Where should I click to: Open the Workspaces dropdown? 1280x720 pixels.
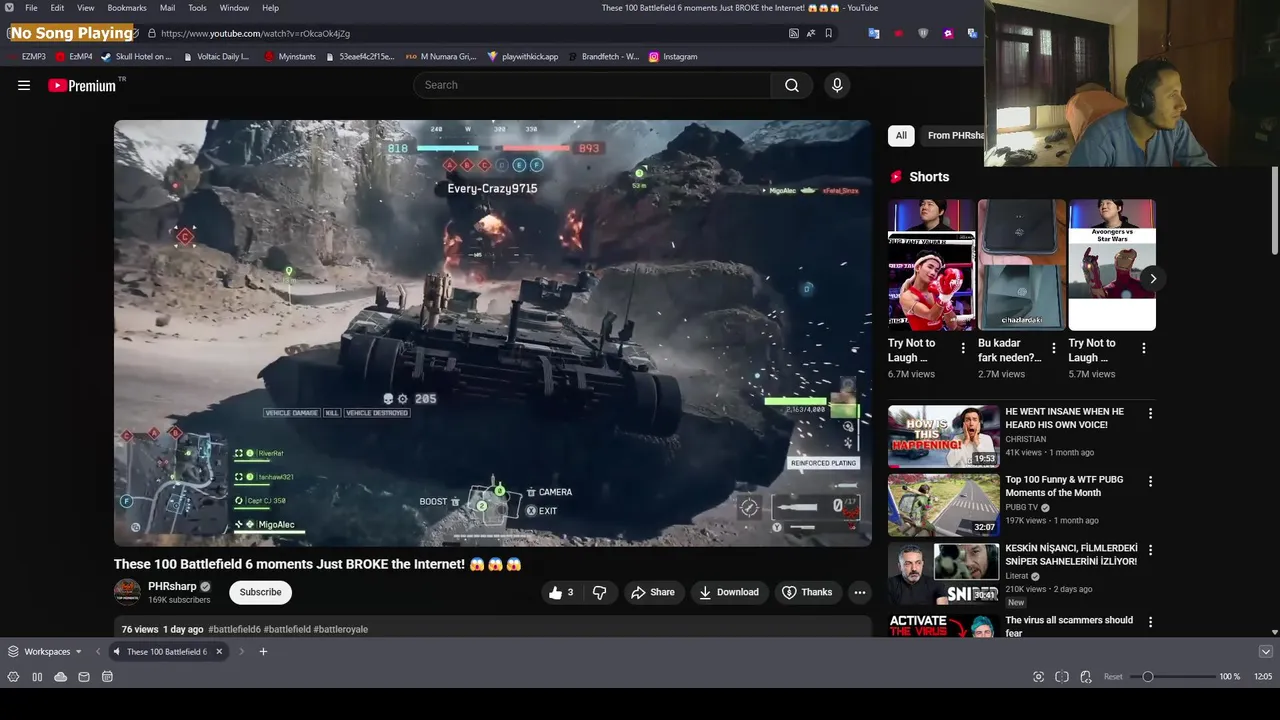(x=45, y=652)
